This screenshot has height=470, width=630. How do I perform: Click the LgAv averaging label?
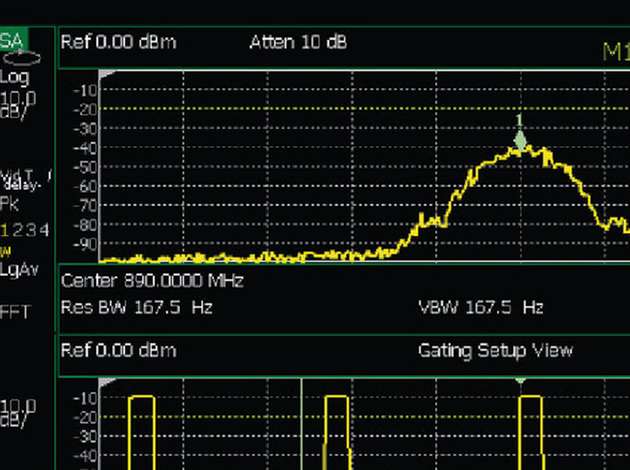(19, 270)
